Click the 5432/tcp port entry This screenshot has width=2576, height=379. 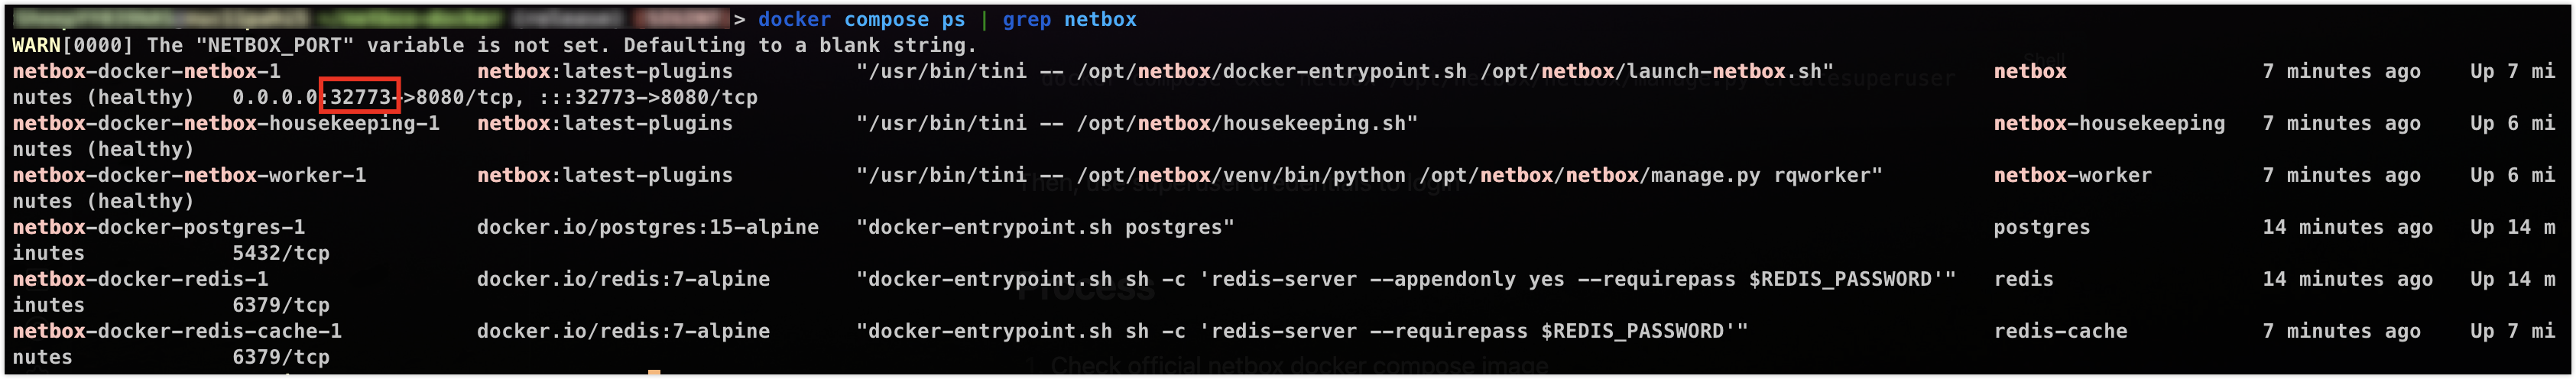[x=281, y=253]
